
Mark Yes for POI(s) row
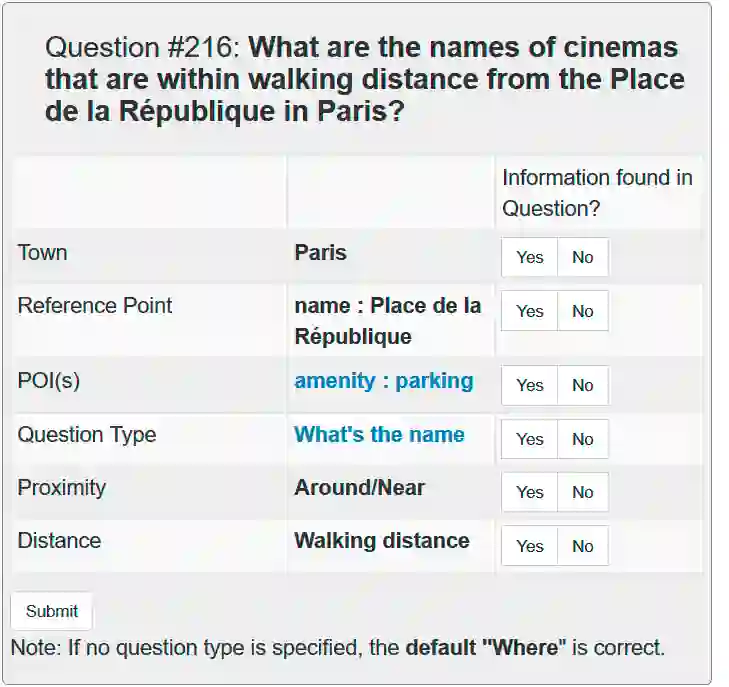[529, 385]
